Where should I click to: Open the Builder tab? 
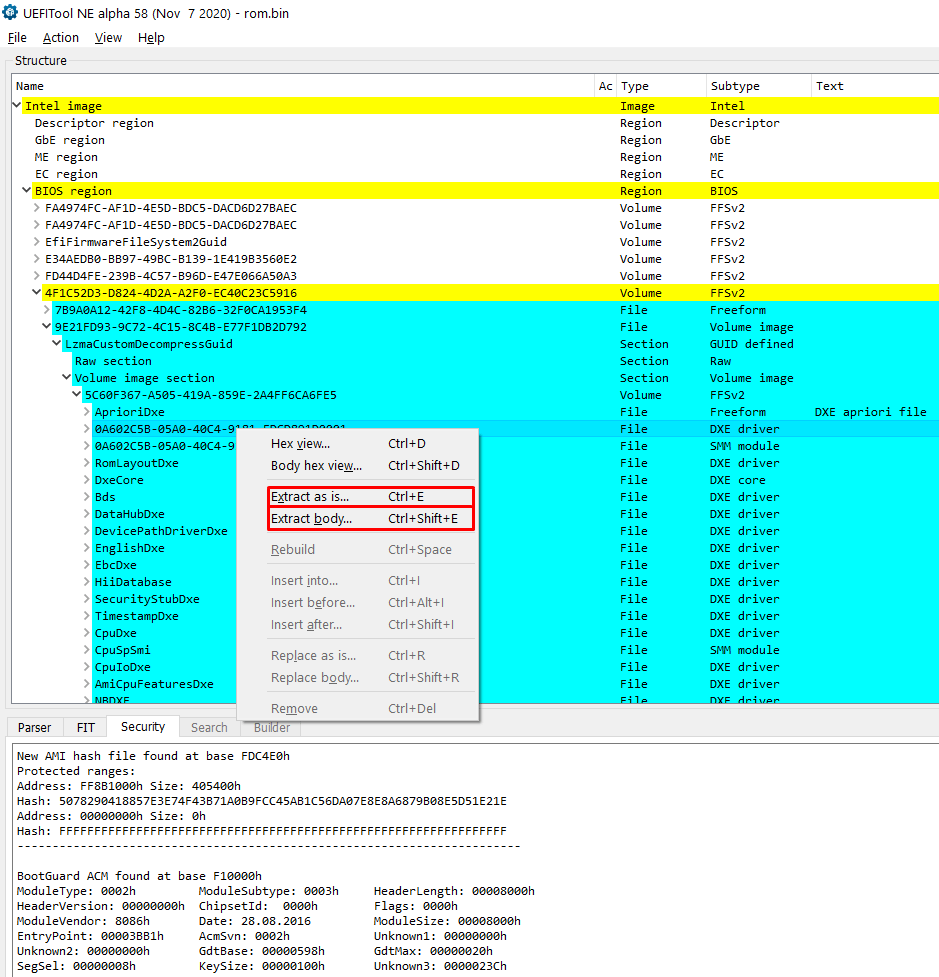(x=272, y=727)
